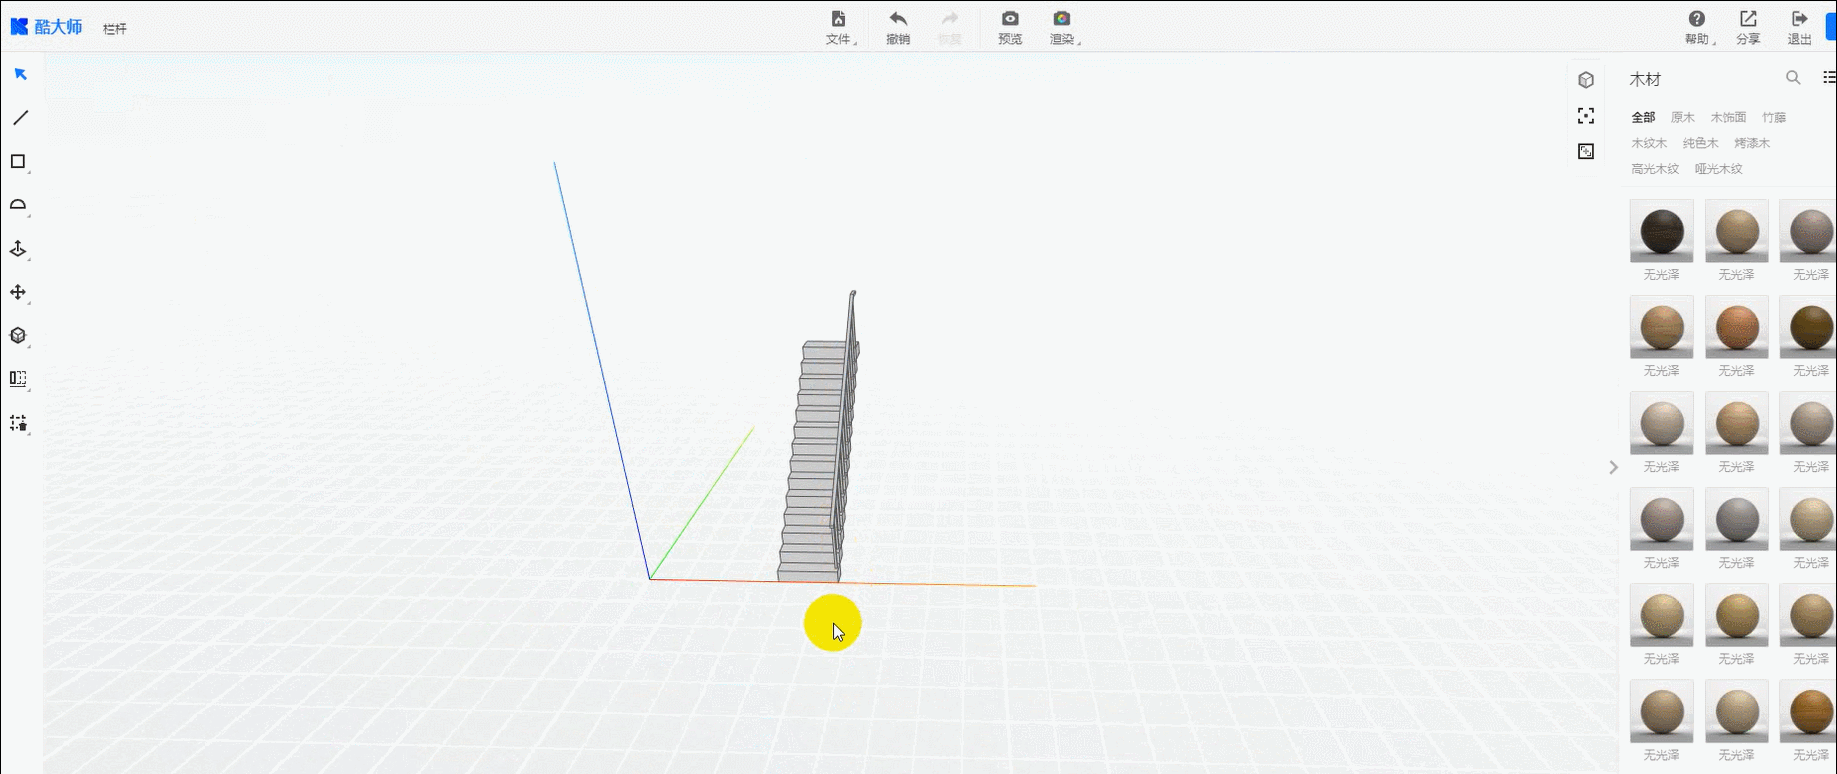Select the move tool
Screen dimensions: 1837x774
(x=18, y=292)
